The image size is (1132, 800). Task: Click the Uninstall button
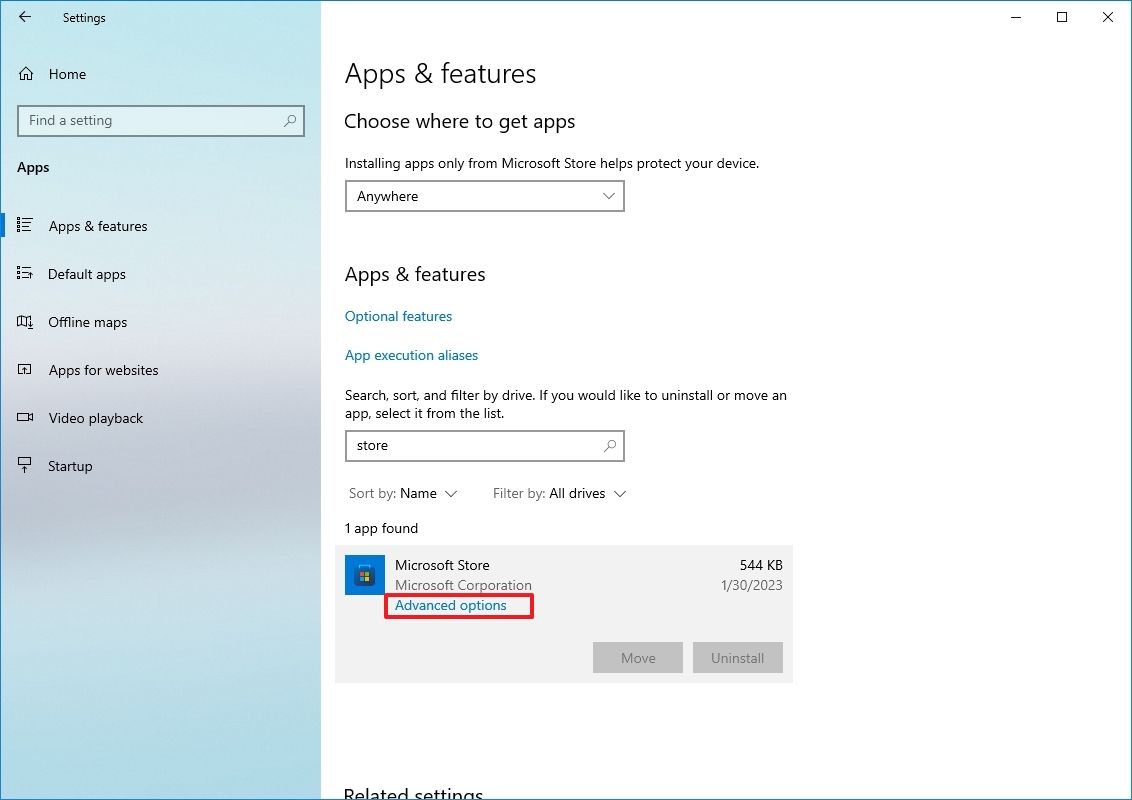pyautogui.click(x=737, y=657)
